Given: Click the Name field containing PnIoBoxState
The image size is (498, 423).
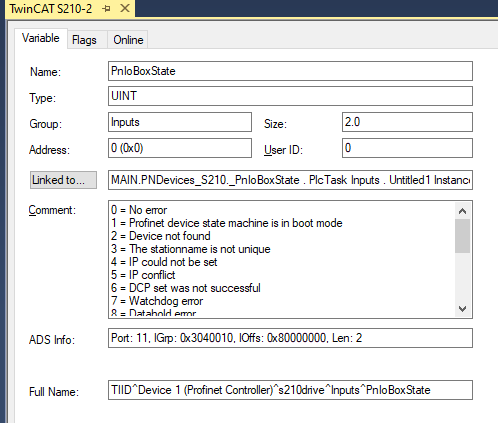Looking at the screenshot, I should pyautogui.click(x=290, y=71).
